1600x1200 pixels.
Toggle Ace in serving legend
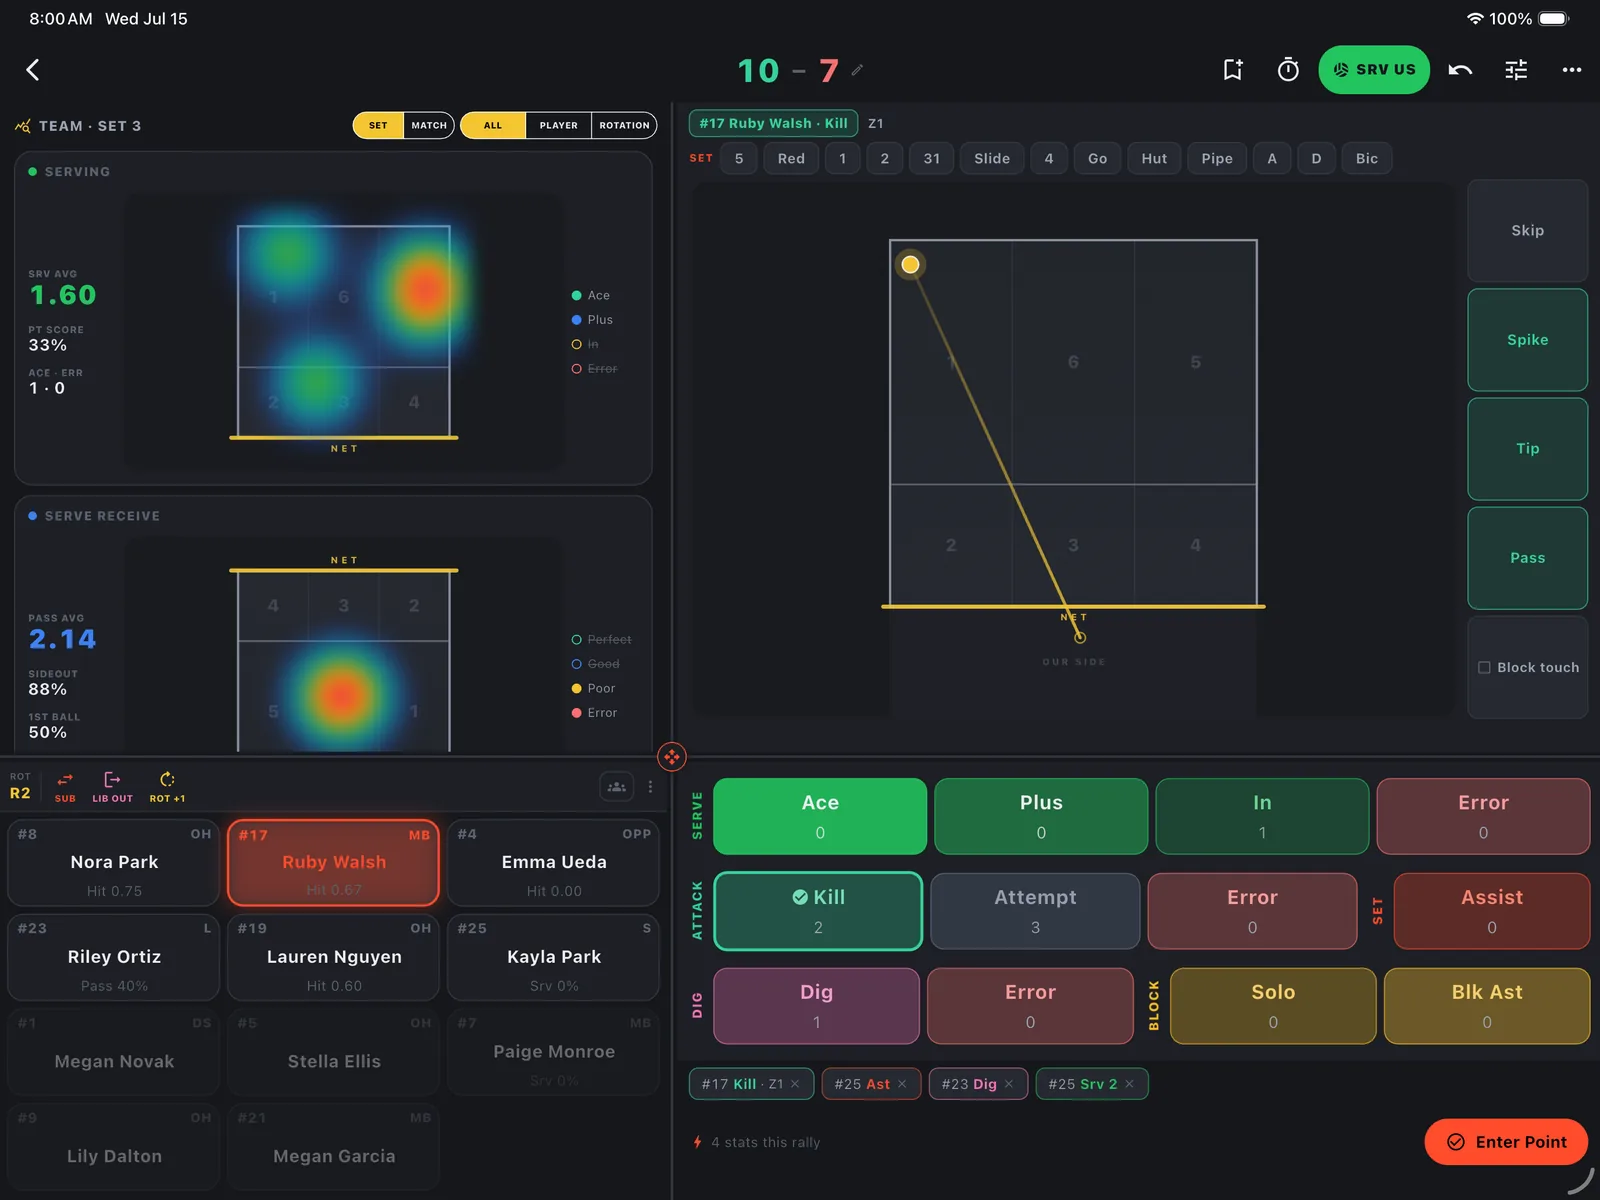coord(590,295)
